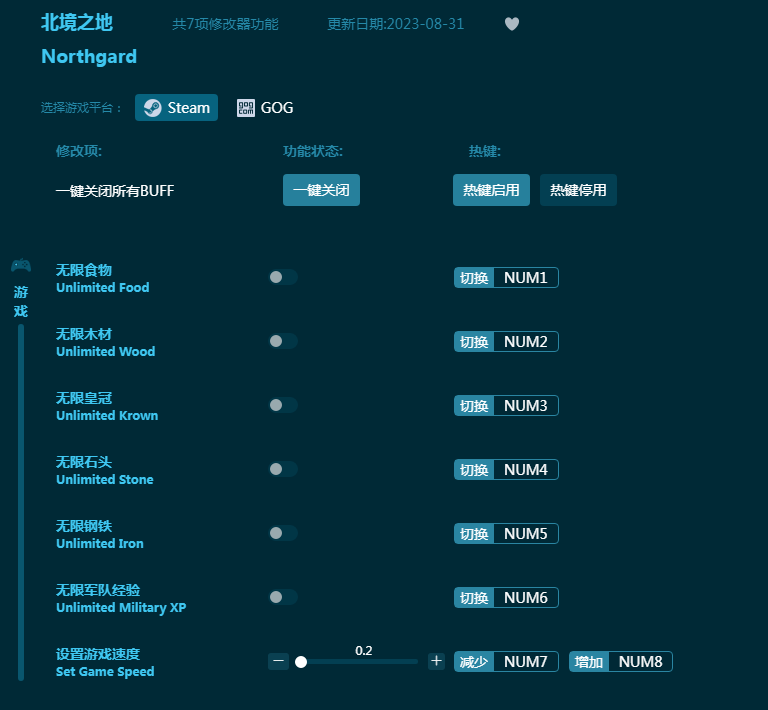This screenshot has width=768, height=710.
Task: Click the 切换 button beside NUM2
Action: coord(474,342)
